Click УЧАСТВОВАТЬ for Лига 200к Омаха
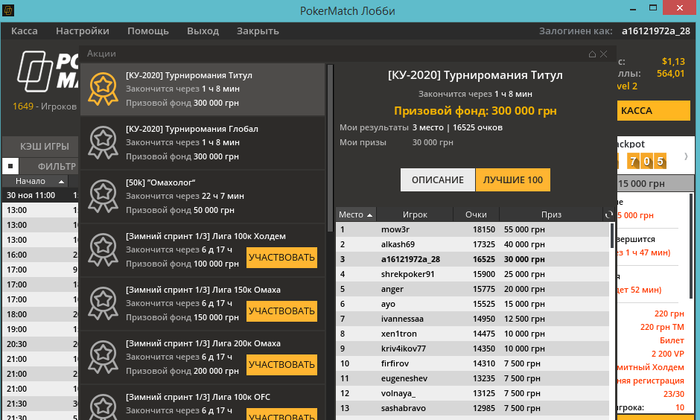 click(x=282, y=365)
